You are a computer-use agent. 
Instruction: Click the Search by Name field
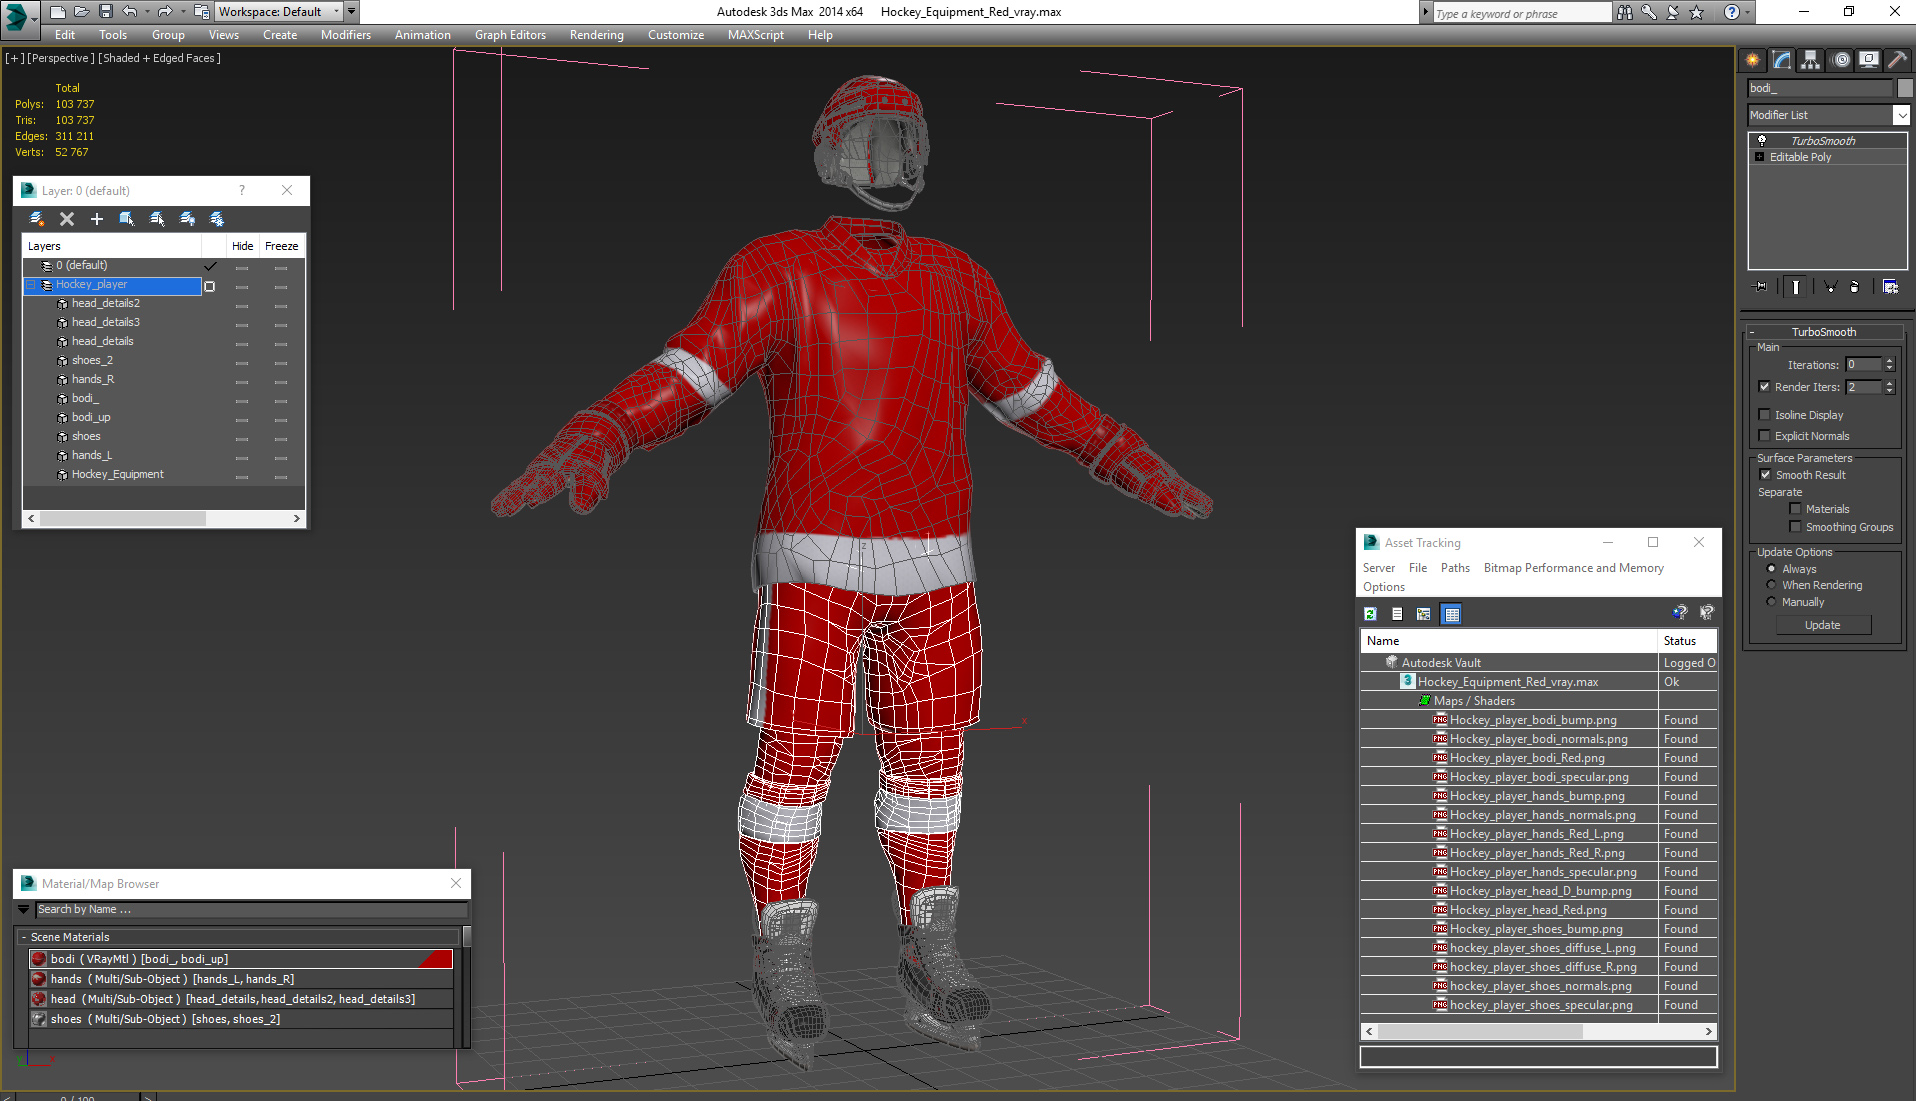coord(251,910)
